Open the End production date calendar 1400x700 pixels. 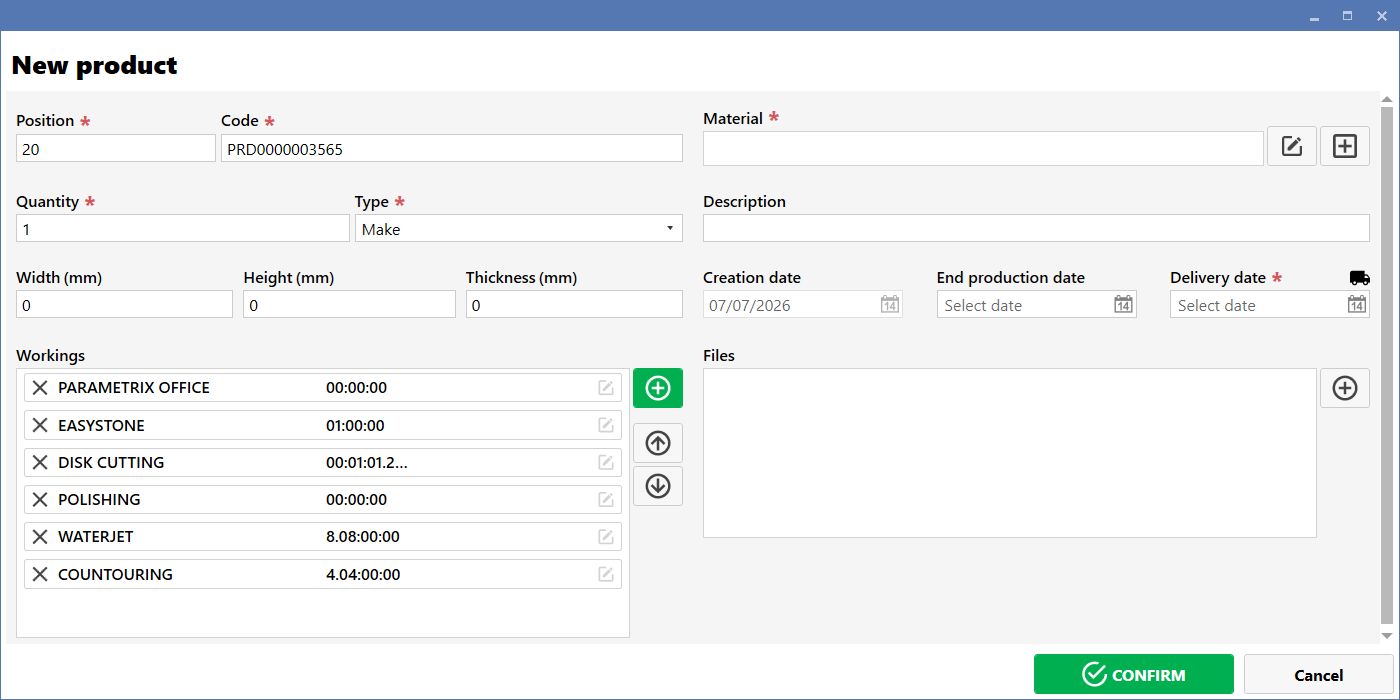pyautogui.click(x=1123, y=305)
